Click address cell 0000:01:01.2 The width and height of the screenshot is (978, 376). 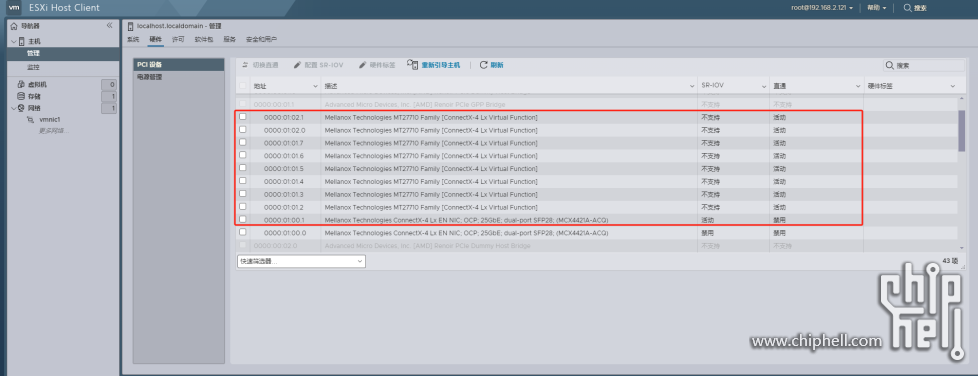(284, 207)
